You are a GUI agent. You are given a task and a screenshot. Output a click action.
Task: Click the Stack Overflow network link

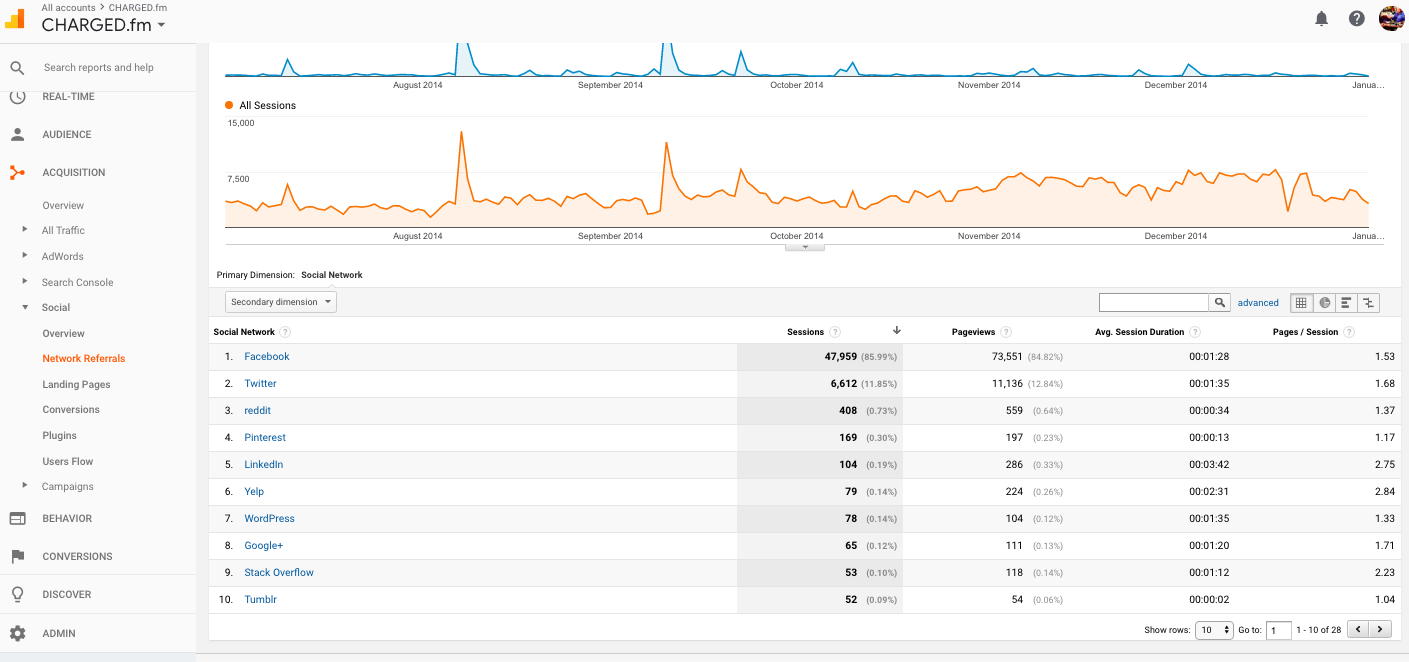(279, 572)
